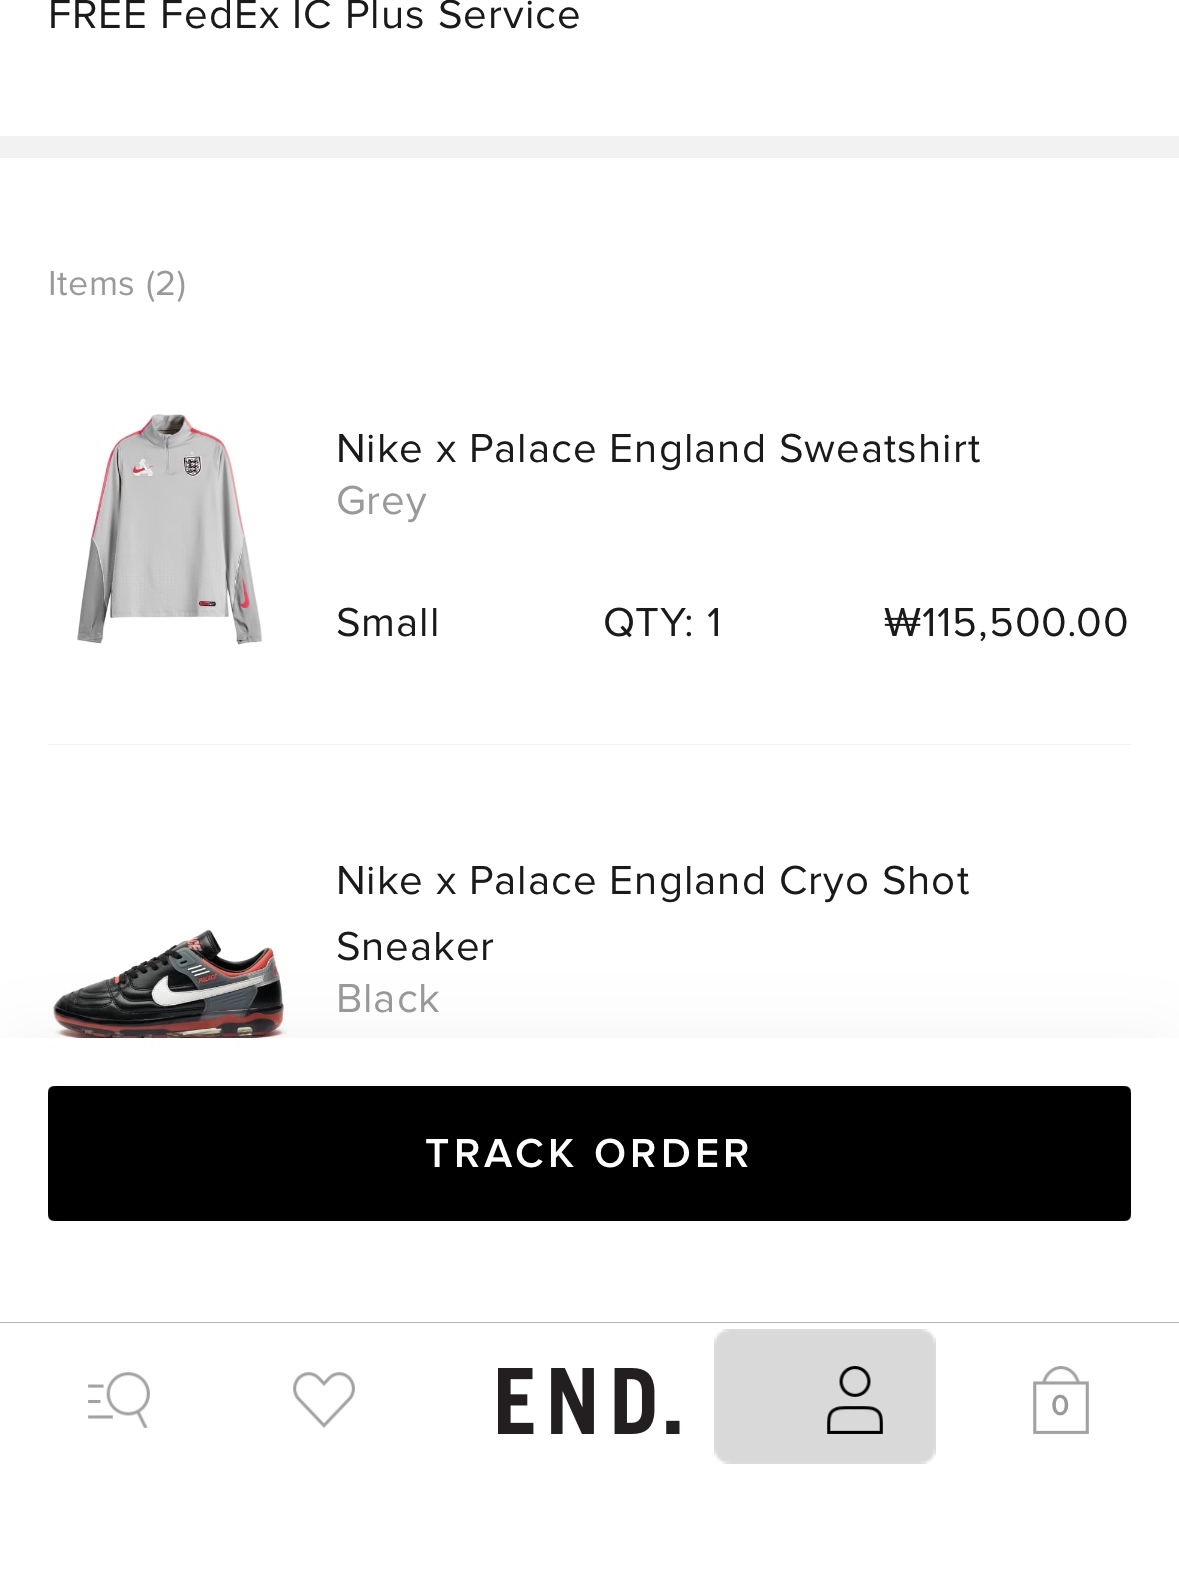Click the TRACK ORDER button
The height and width of the screenshot is (1572, 1179).
pyautogui.click(x=589, y=1153)
